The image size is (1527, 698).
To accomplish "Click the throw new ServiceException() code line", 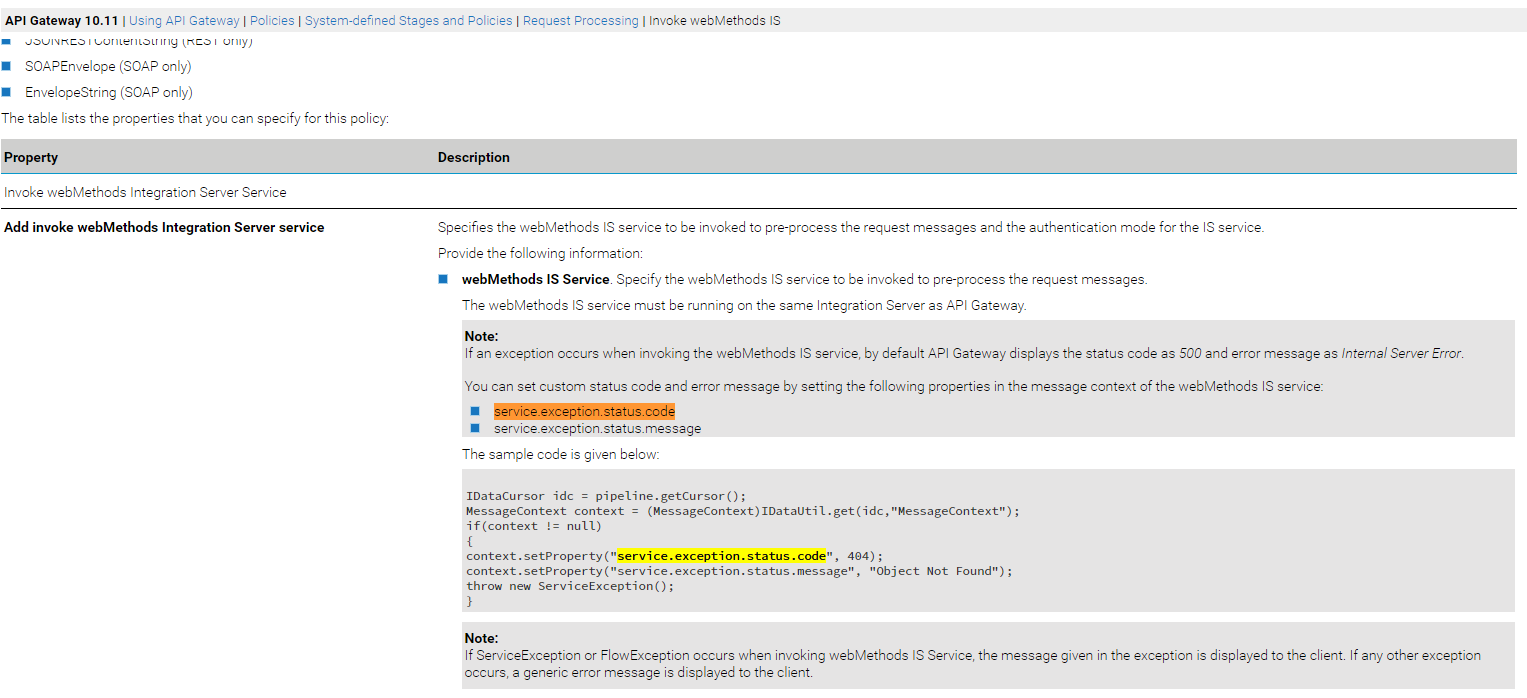I will (x=570, y=586).
